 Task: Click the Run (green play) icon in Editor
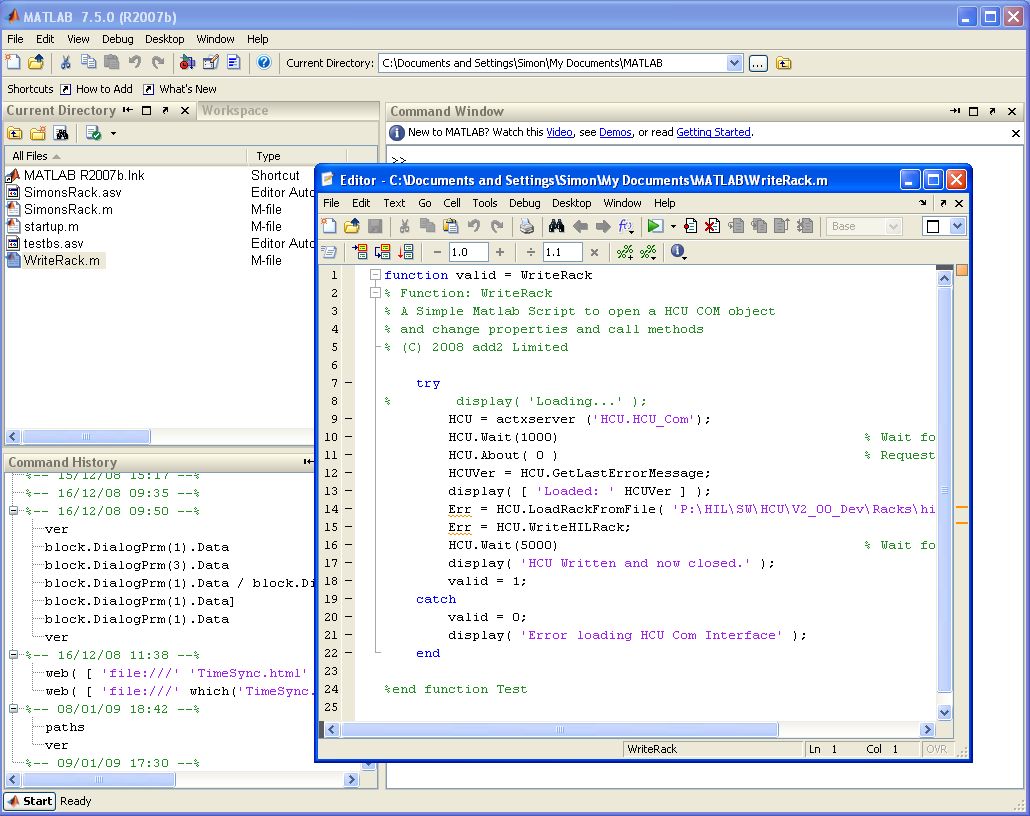click(x=654, y=227)
